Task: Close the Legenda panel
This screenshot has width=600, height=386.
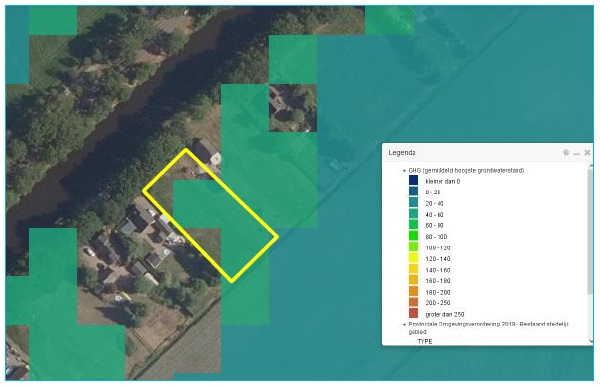Action: 587,153
